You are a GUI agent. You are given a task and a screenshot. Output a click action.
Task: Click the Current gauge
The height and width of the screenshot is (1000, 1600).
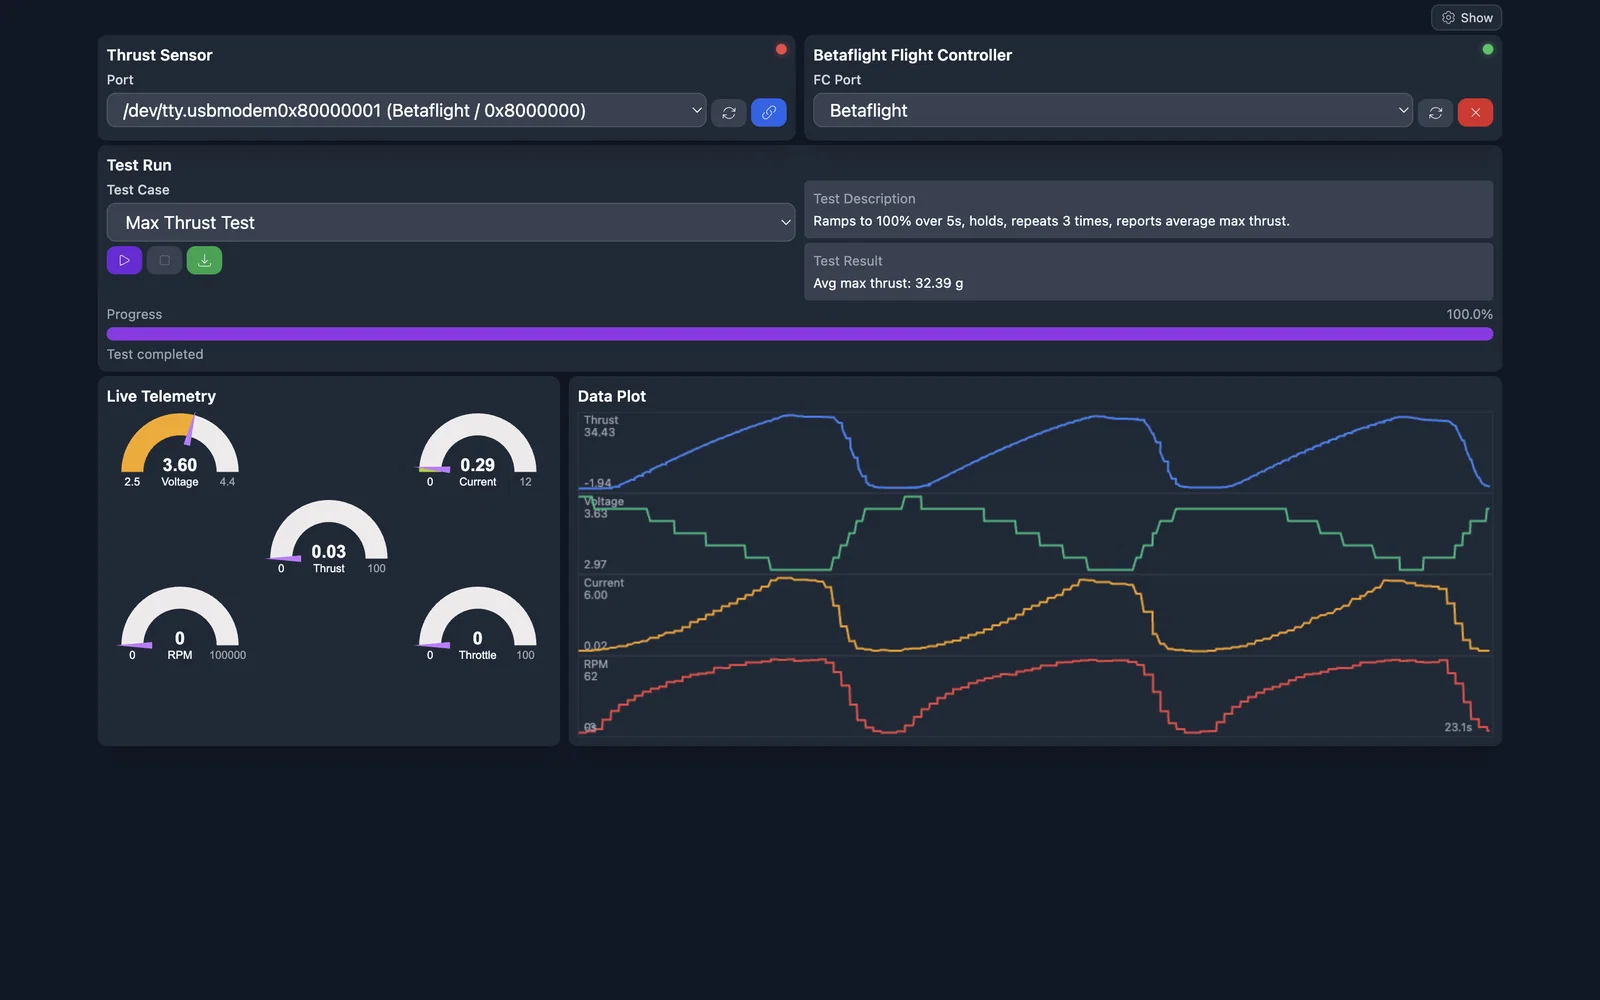pyautogui.click(x=478, y=450)
